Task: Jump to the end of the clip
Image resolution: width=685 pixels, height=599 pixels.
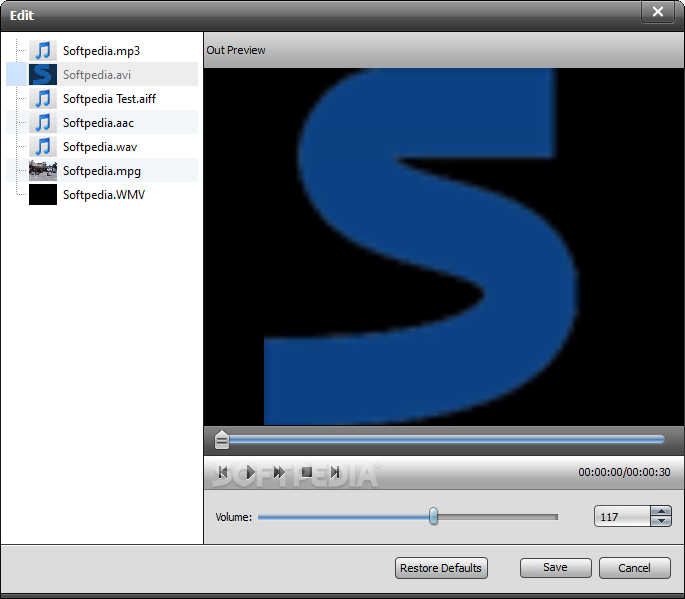Action: point(335,472)
